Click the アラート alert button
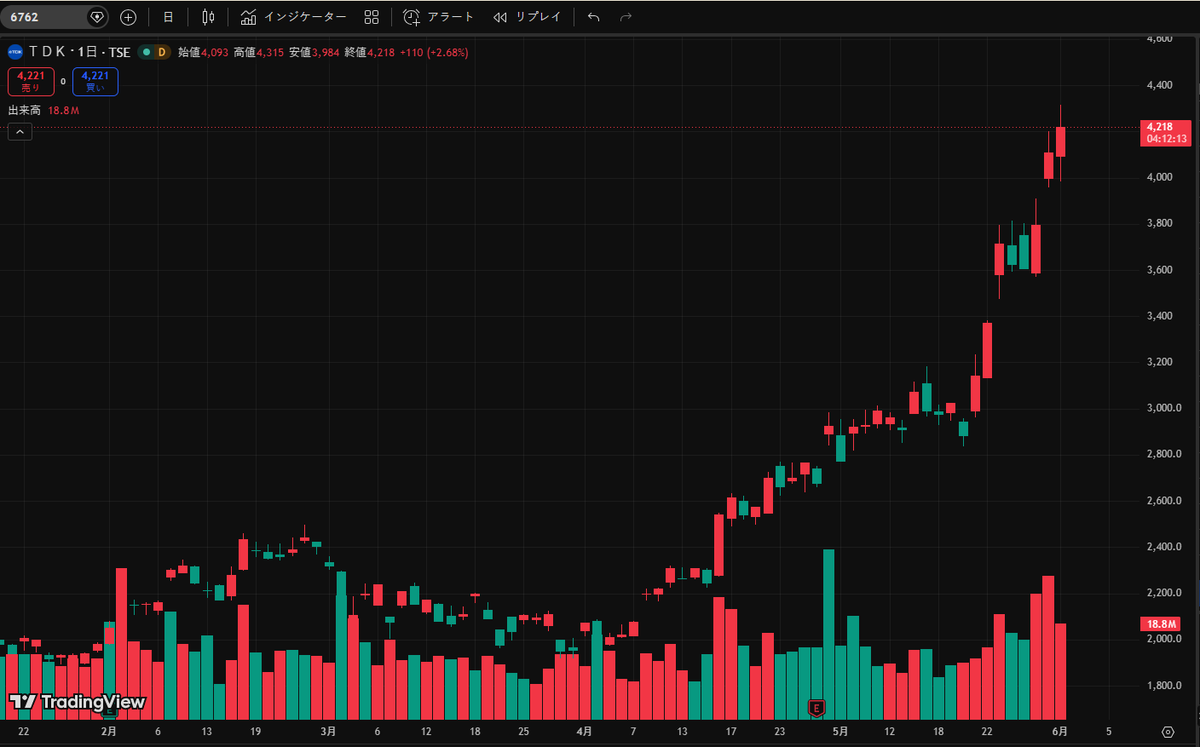This screenshot has width=1200, height=747. tap(438, 17)
